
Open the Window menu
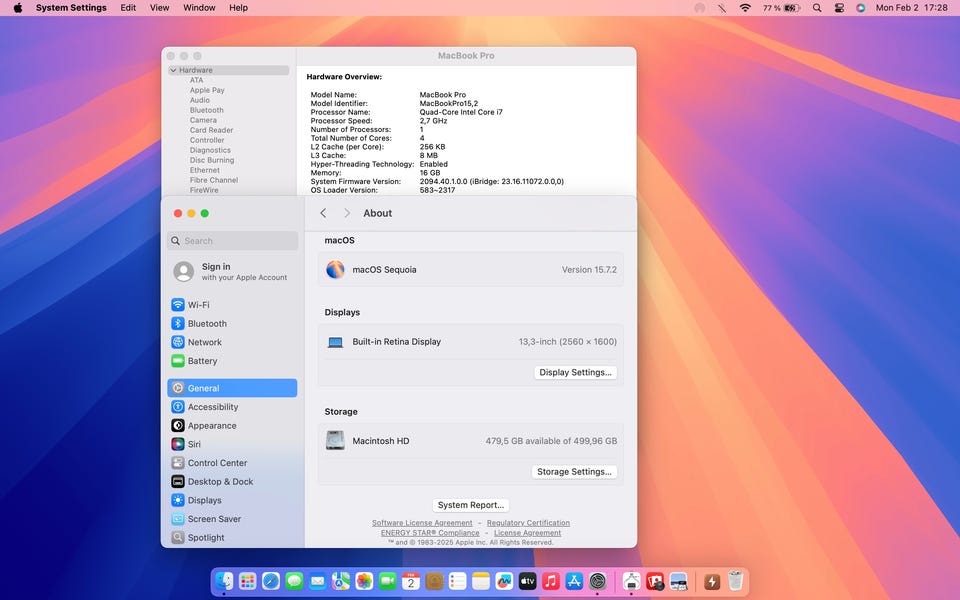(199, 8)
